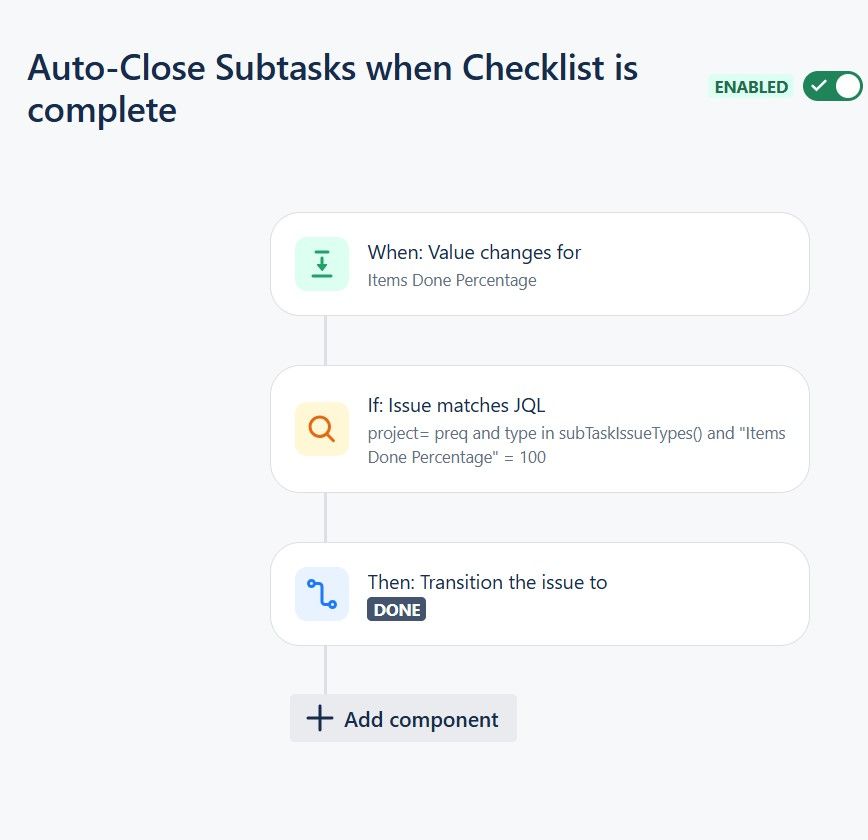Expand the If: Issue matches JQL condition
868x840 pixels.
tap(540, 430)
